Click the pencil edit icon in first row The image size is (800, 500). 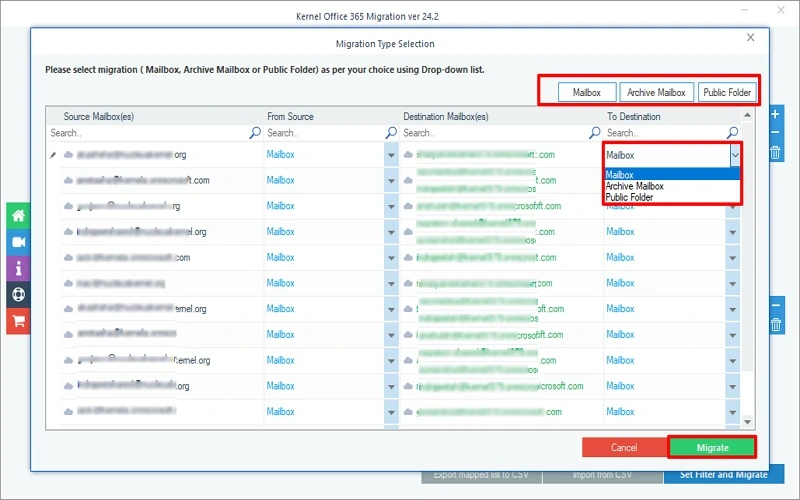53,155
